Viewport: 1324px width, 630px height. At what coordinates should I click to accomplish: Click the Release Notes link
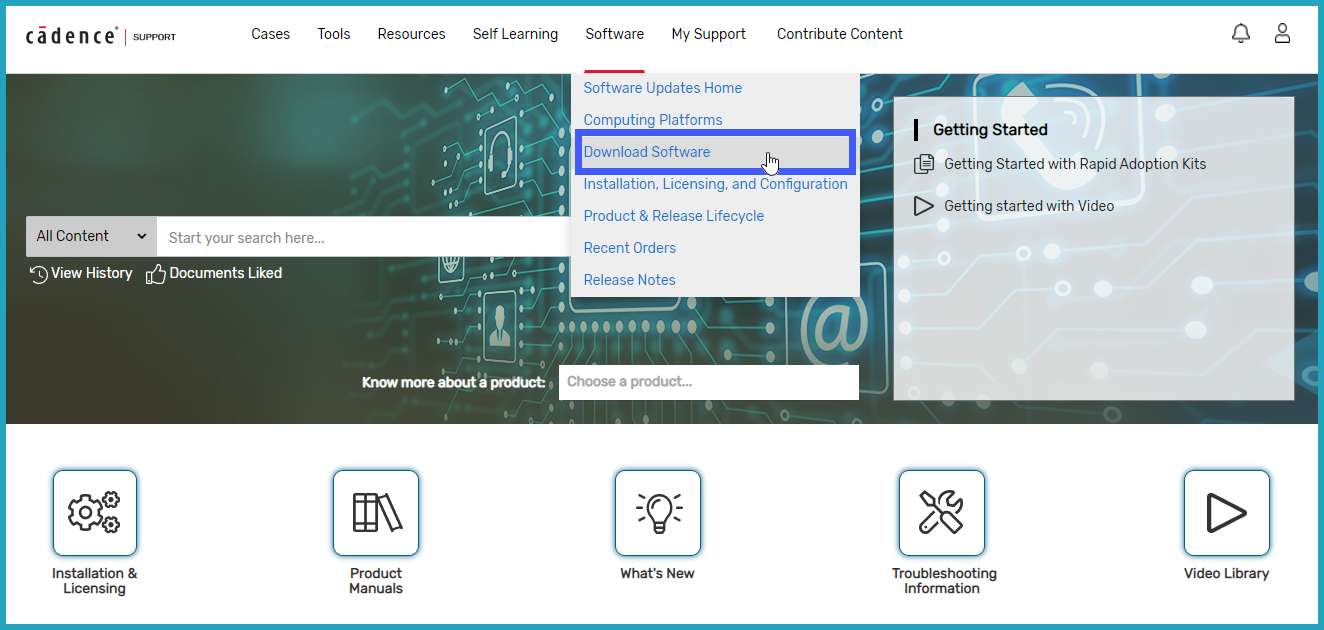[x=629, y=280]
